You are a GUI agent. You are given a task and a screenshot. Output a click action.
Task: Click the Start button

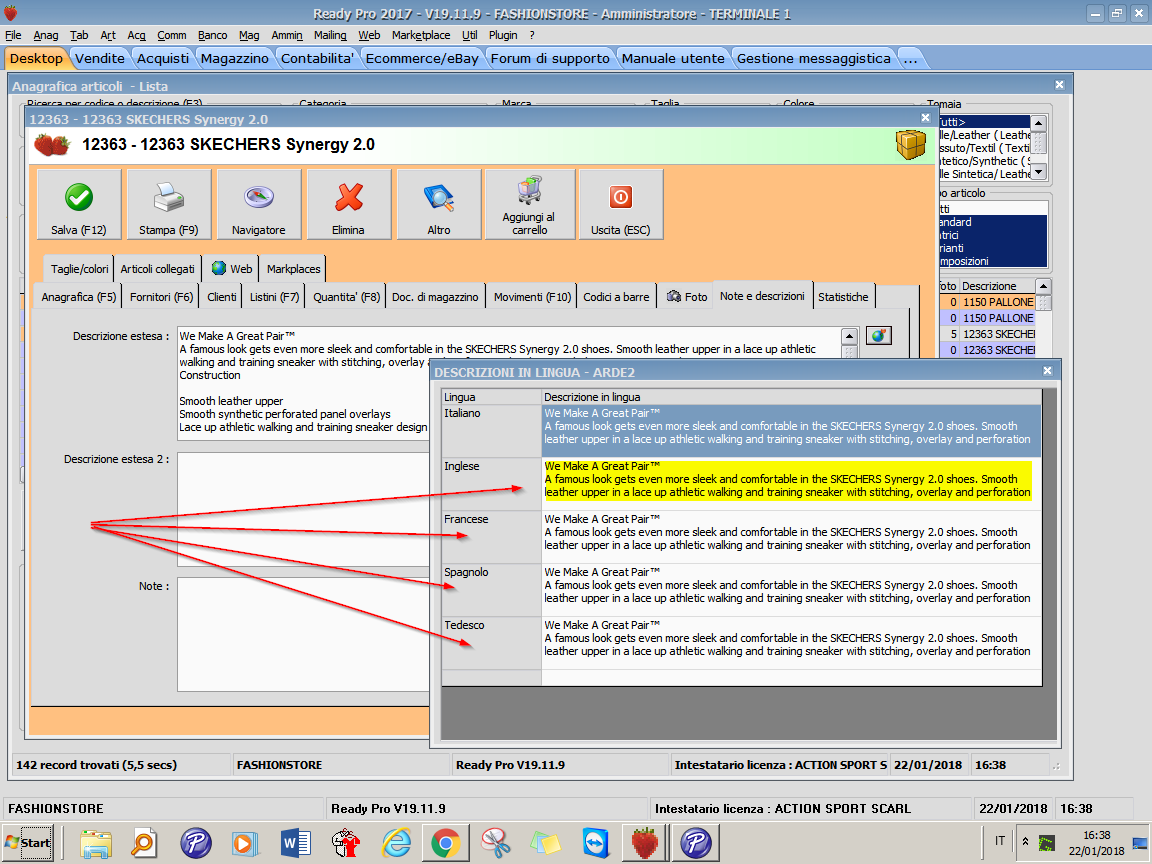tap(28, 843)
